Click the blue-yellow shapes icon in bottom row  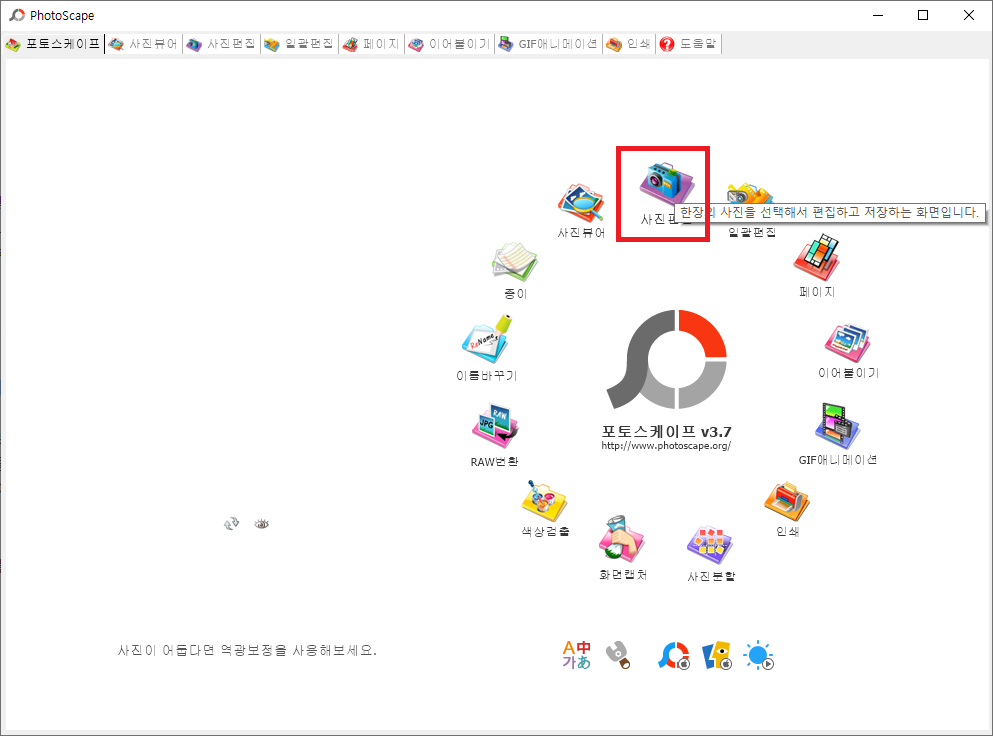coord(717,656)
